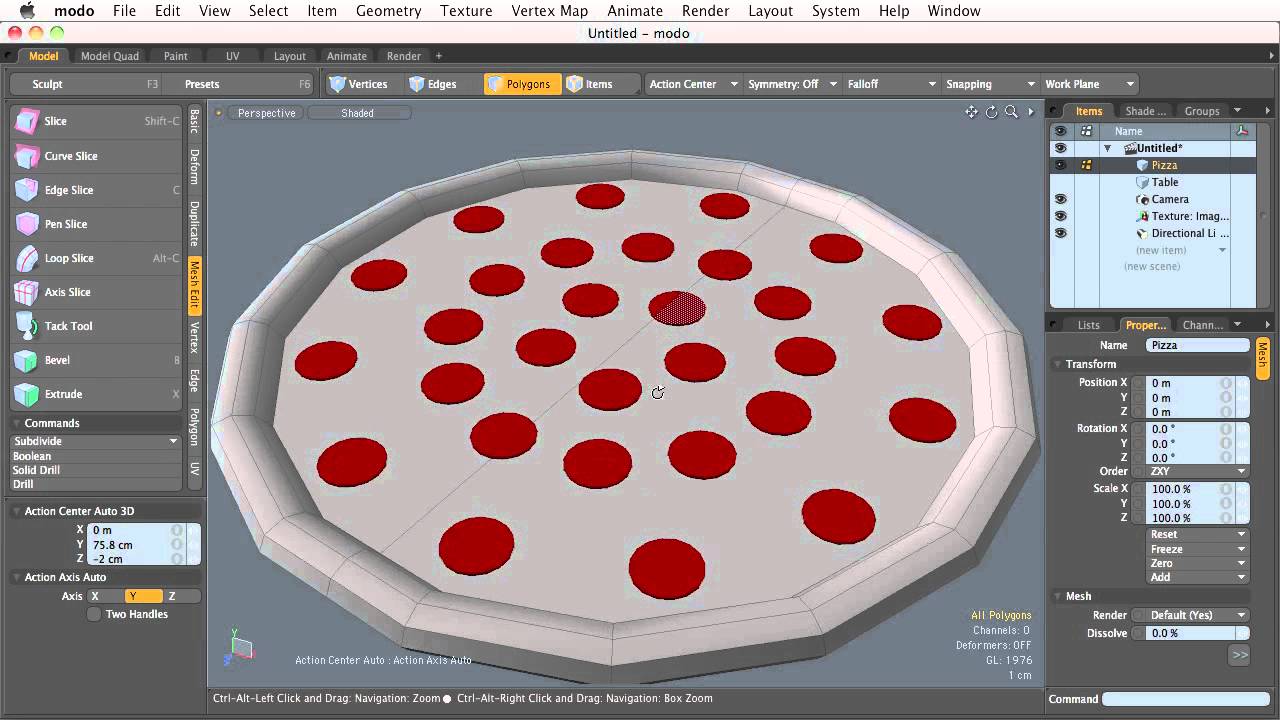Set Action Axis to Y
The width and height of the screenshot is (1280, 720).
click(x=144, y=596)
